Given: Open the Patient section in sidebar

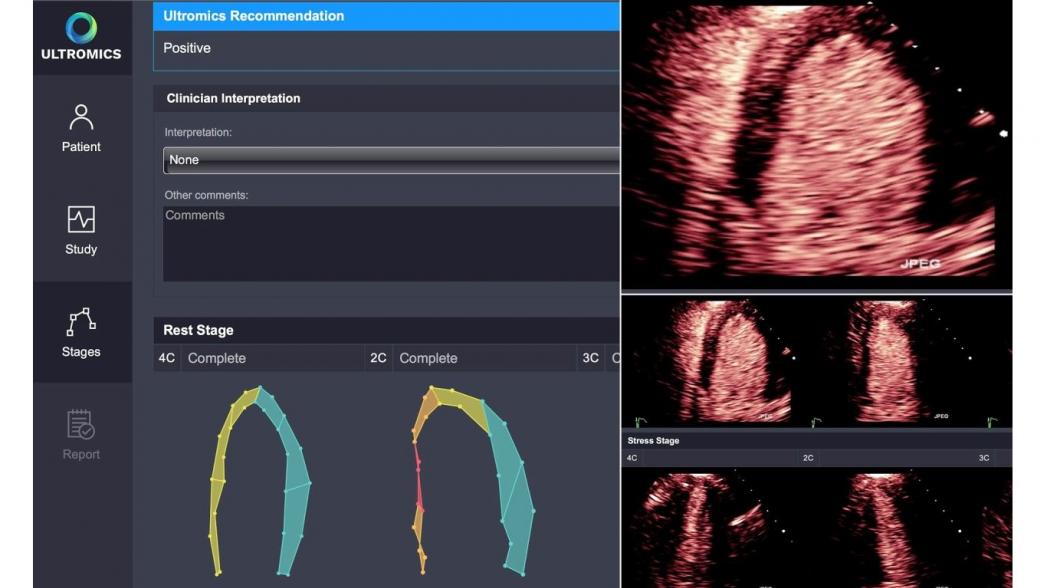Looking at the screenshot, I should tap(81, 128).
